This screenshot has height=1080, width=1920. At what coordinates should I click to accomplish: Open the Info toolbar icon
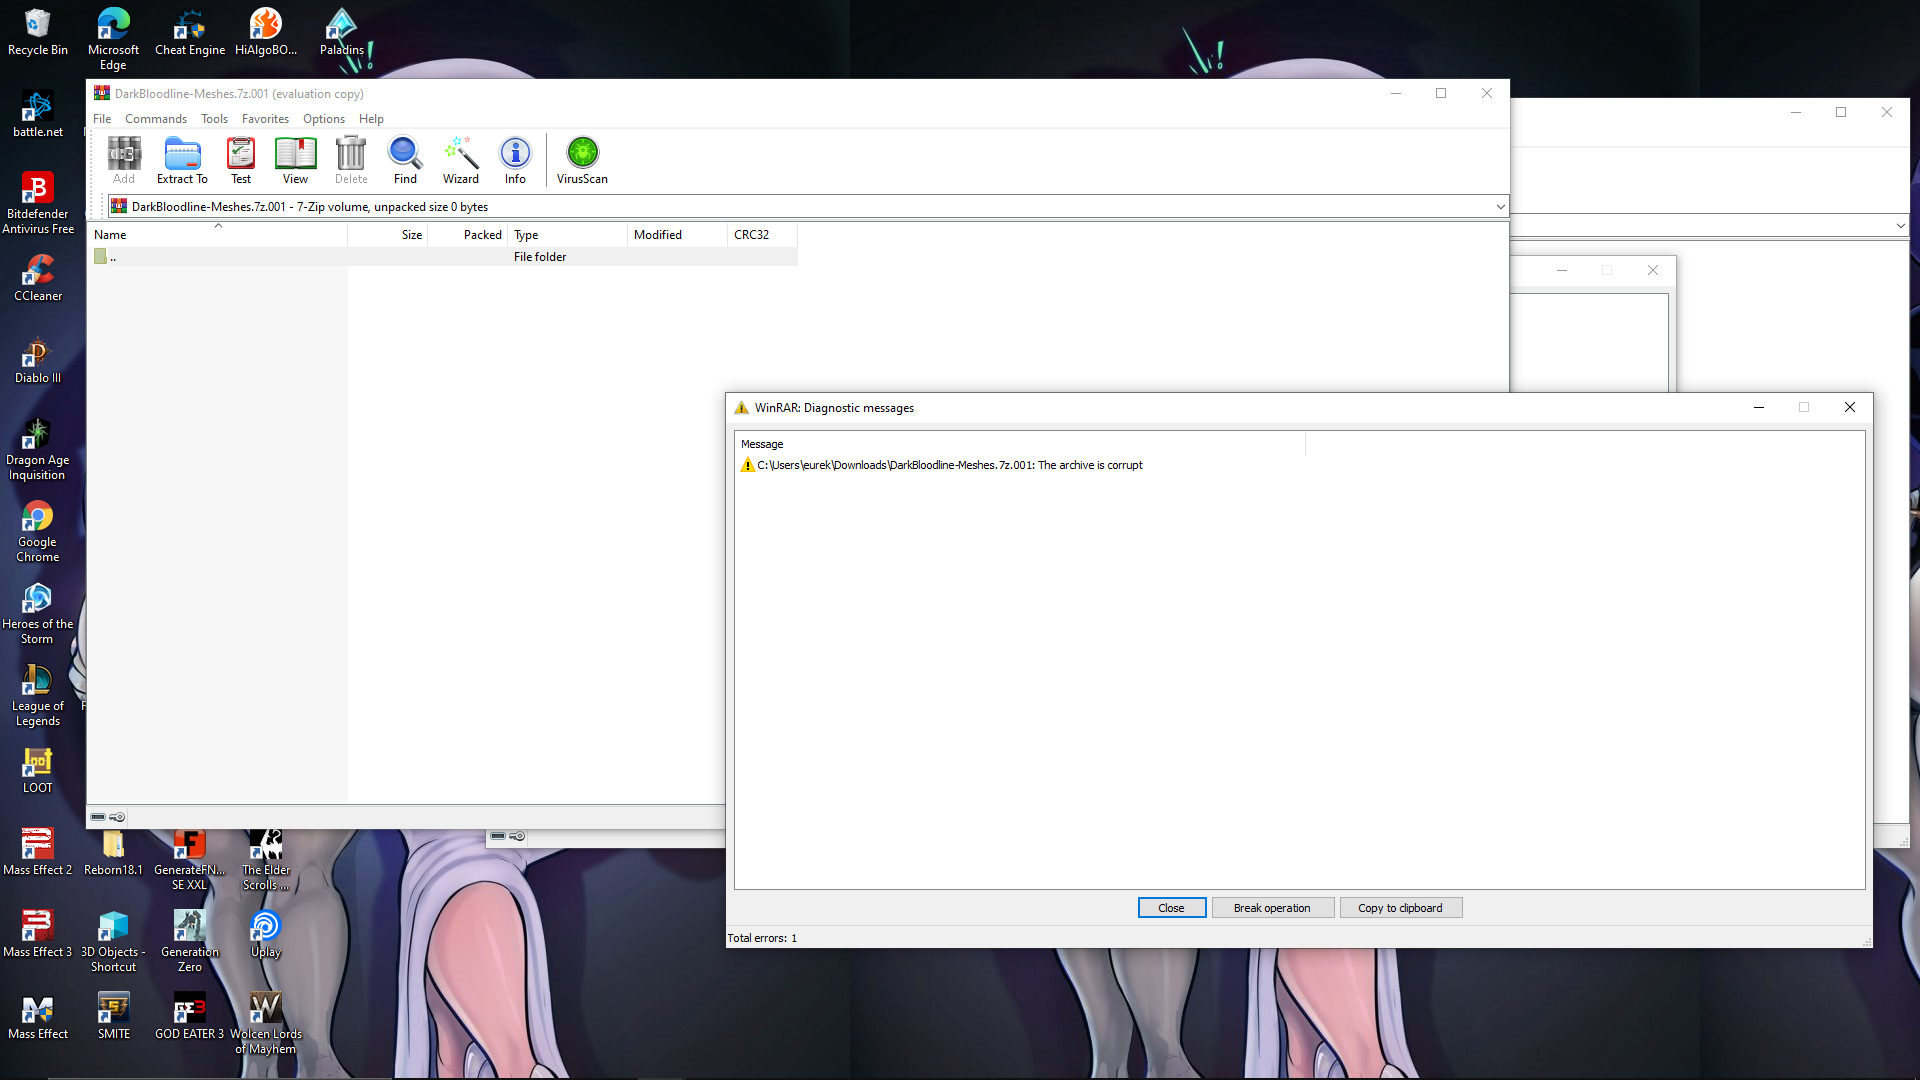pos(515,160)
